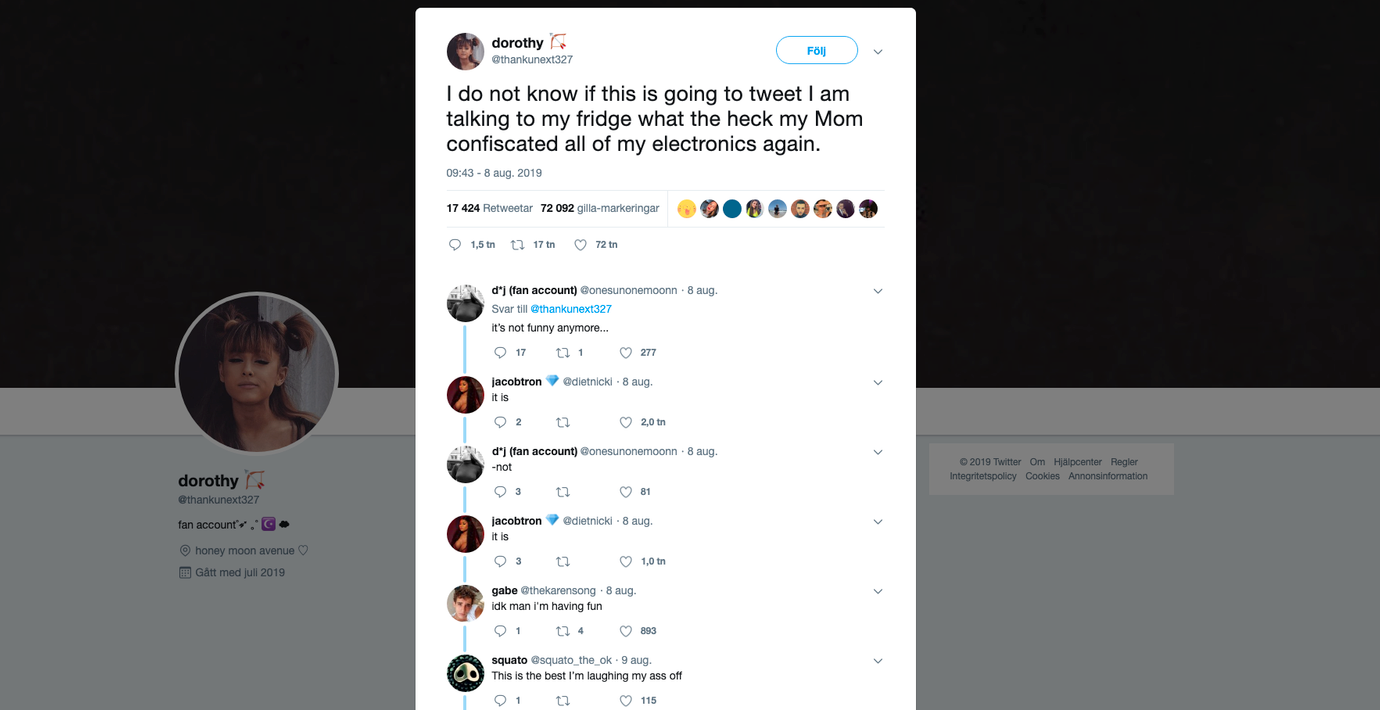This screenshot has width=1380, height=710.
Task: Like d*j's "-not" reply
Action: coord(626,492)
